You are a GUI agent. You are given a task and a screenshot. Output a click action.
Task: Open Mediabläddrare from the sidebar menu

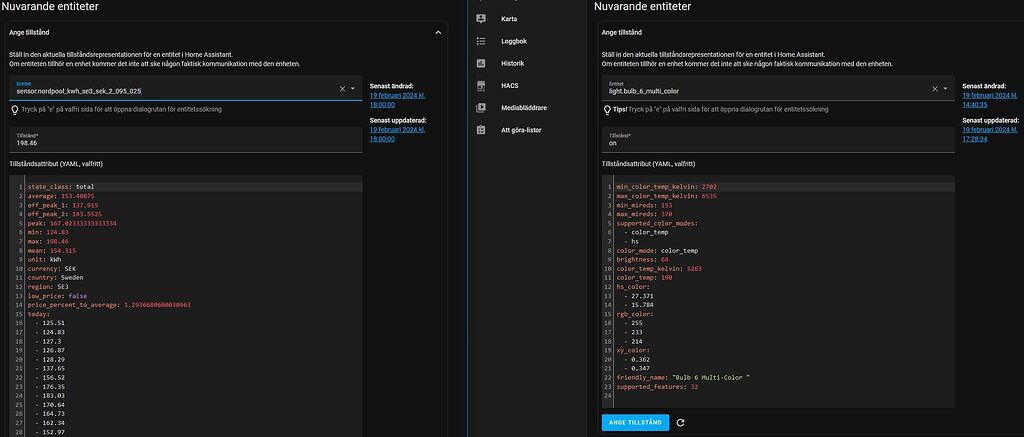523,107
